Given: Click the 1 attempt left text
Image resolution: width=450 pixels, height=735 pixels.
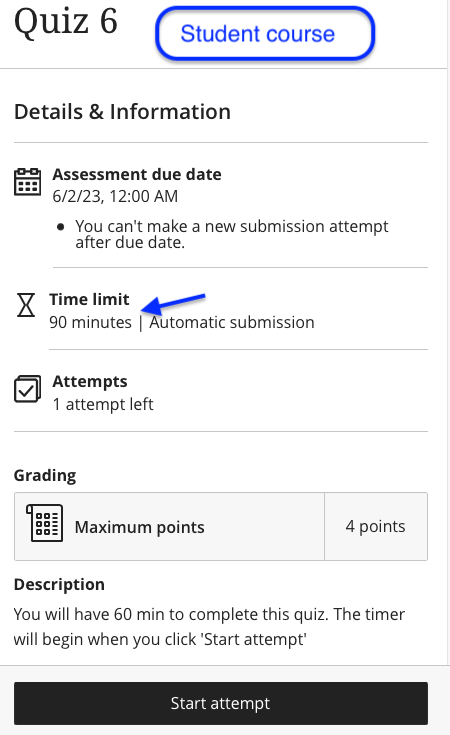Looking at the screenshot, I should (103, 404).
